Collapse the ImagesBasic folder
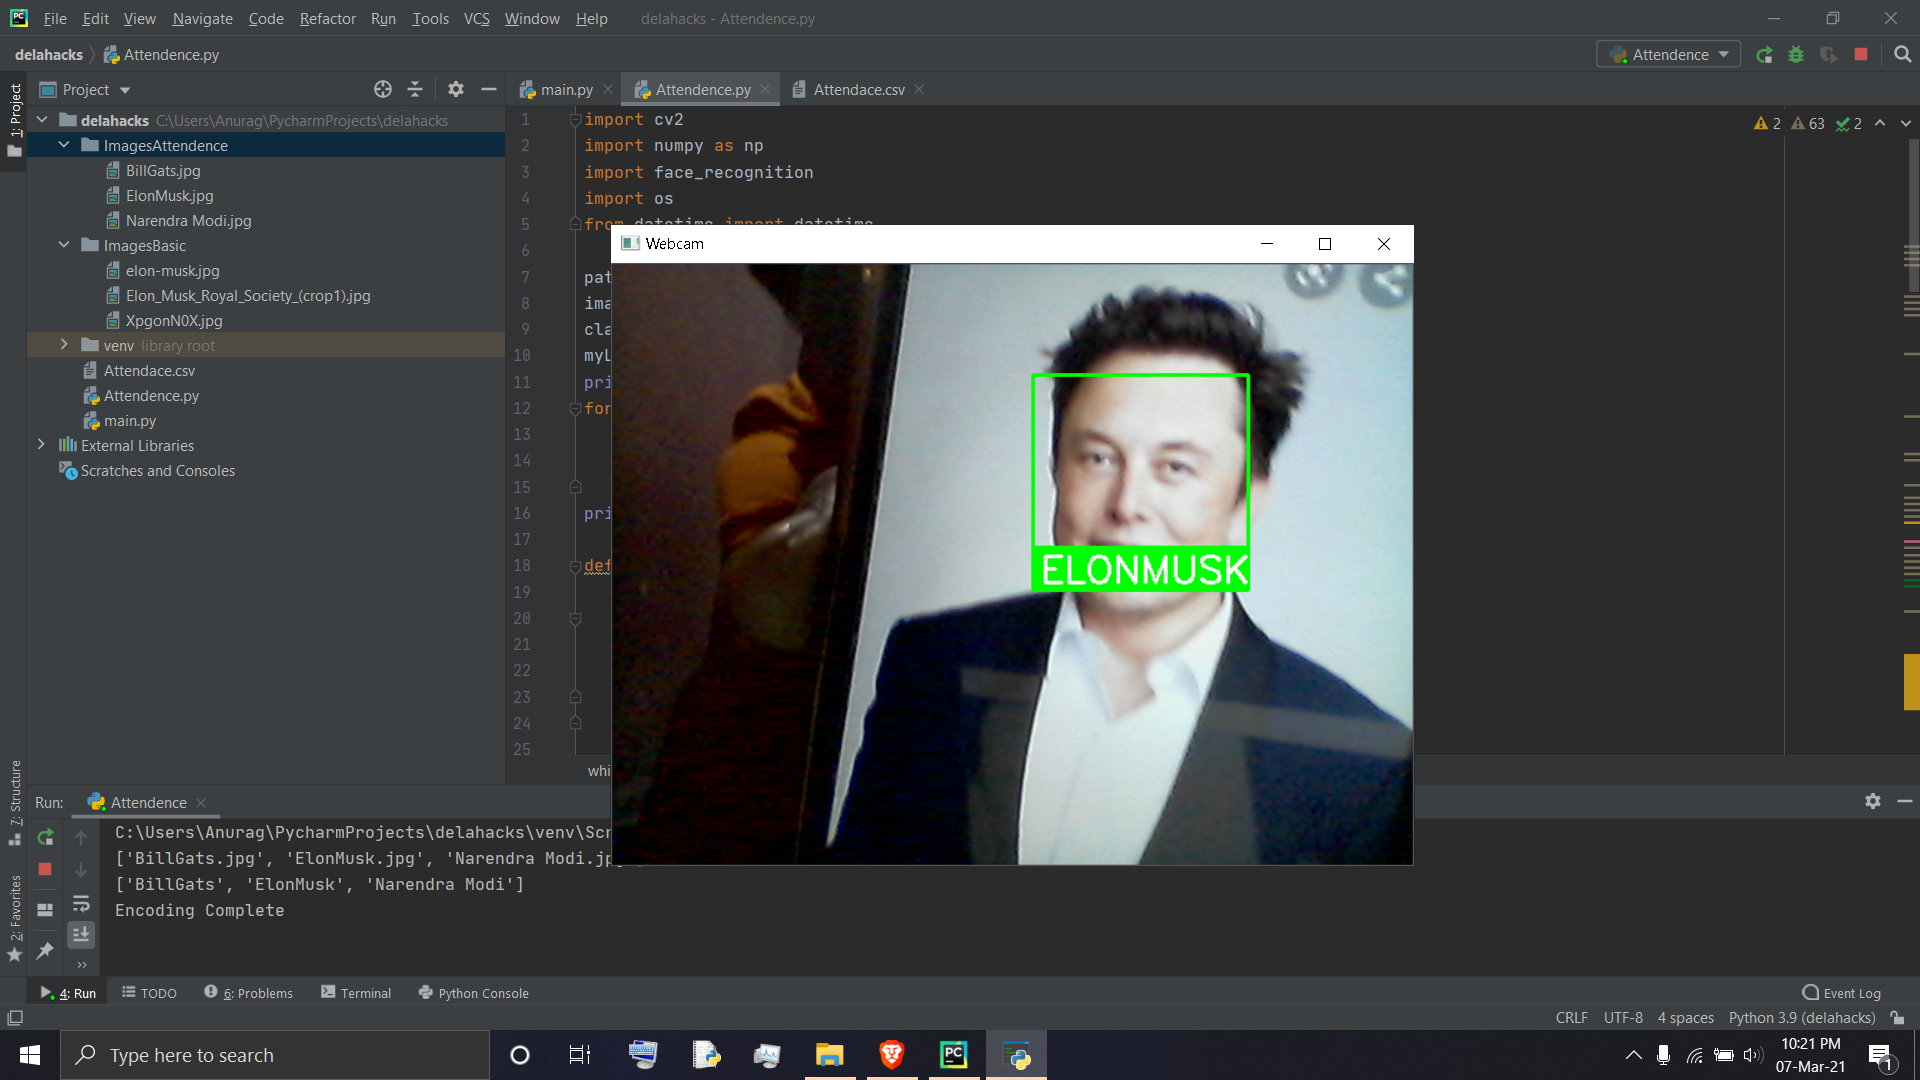Screen dimensions: 1920x1080 (64, 245)
